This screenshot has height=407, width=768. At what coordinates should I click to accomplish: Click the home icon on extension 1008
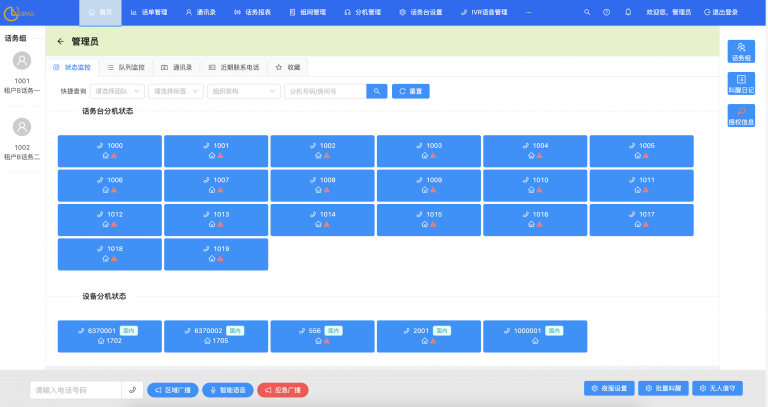[318, 190]
